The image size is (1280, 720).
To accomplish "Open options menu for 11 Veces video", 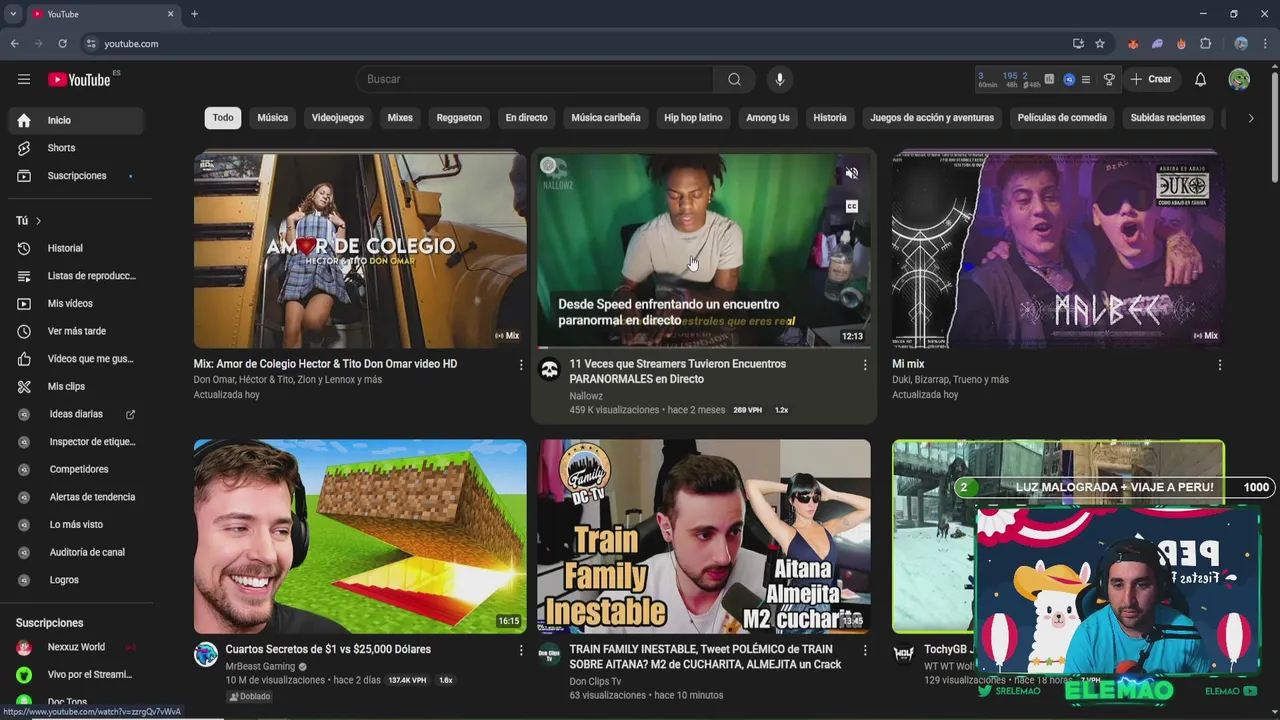I will pos(865,365).
